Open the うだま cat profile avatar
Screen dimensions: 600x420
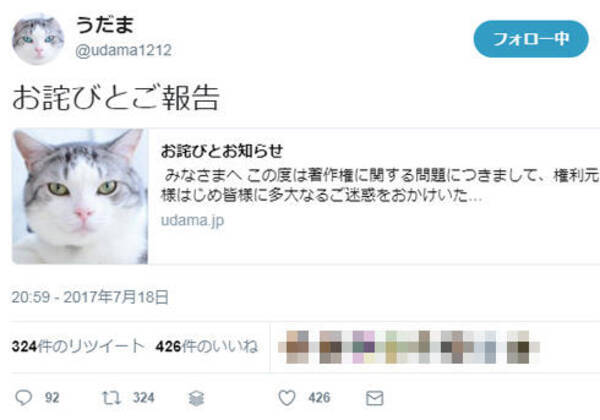coord(38,39)
